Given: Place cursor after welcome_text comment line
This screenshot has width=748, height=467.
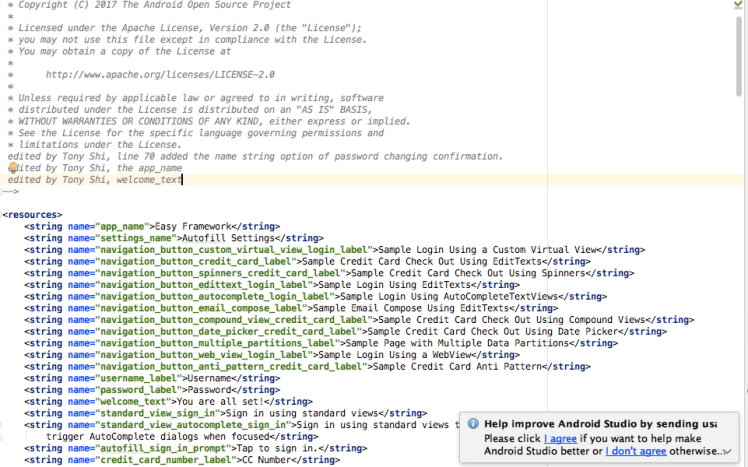Looking at the screenshot, I should pos(183,180).
